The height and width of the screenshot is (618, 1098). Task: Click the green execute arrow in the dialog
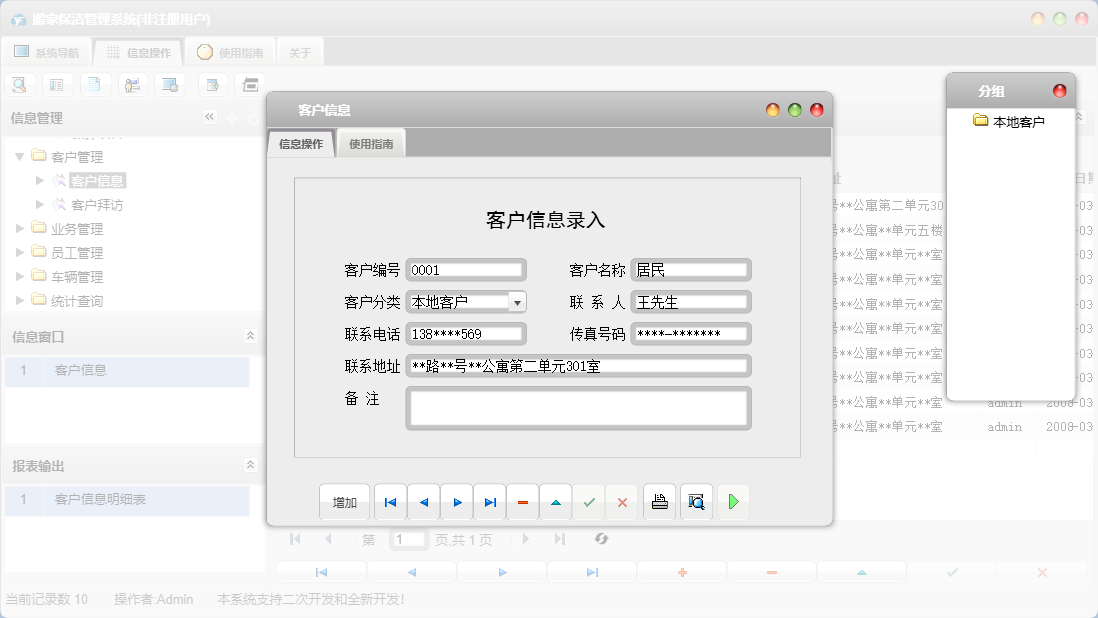pyautogui.click(x=733, y=502)
